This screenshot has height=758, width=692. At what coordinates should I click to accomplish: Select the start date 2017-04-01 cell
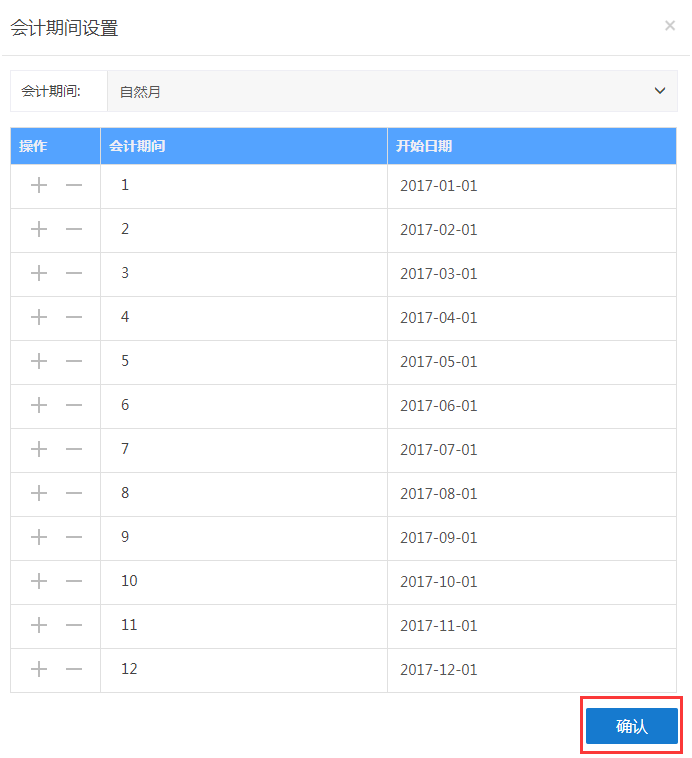tap(439, 318)
